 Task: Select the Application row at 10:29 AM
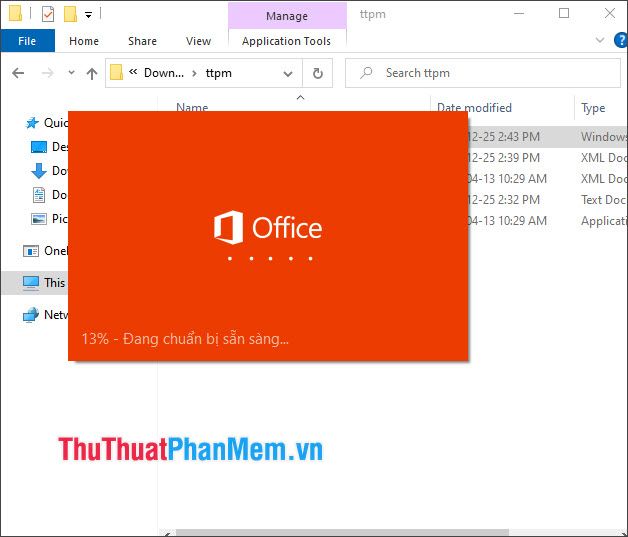pyautogui.click(x=547, y=221)
